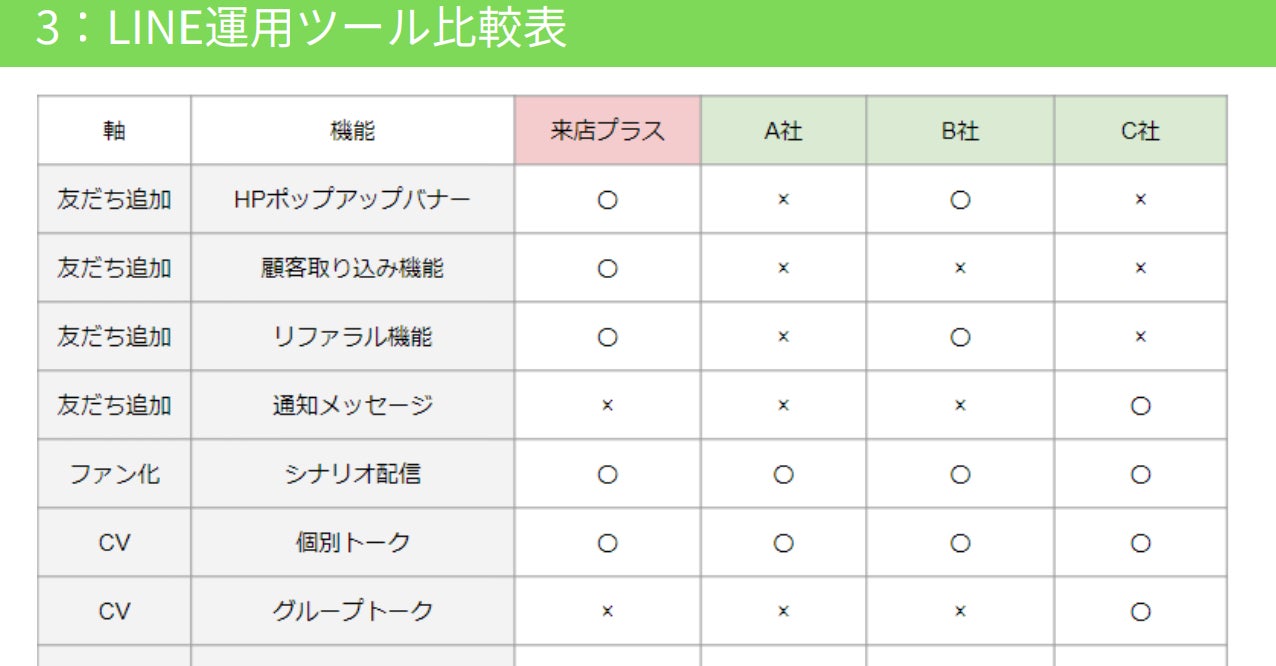Click the circle mark for 来店プラス in HPポップアップバナー row
The image size is (1276, 666).
click(x=607, y=200)
